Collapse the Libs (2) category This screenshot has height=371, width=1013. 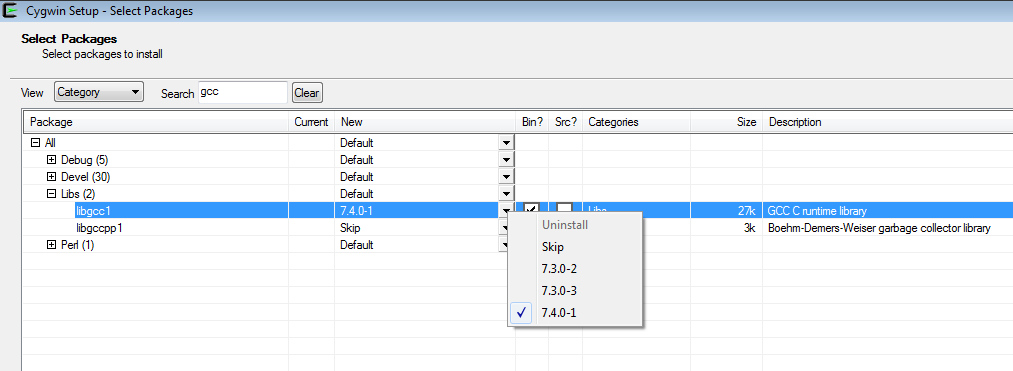(52, 193)
